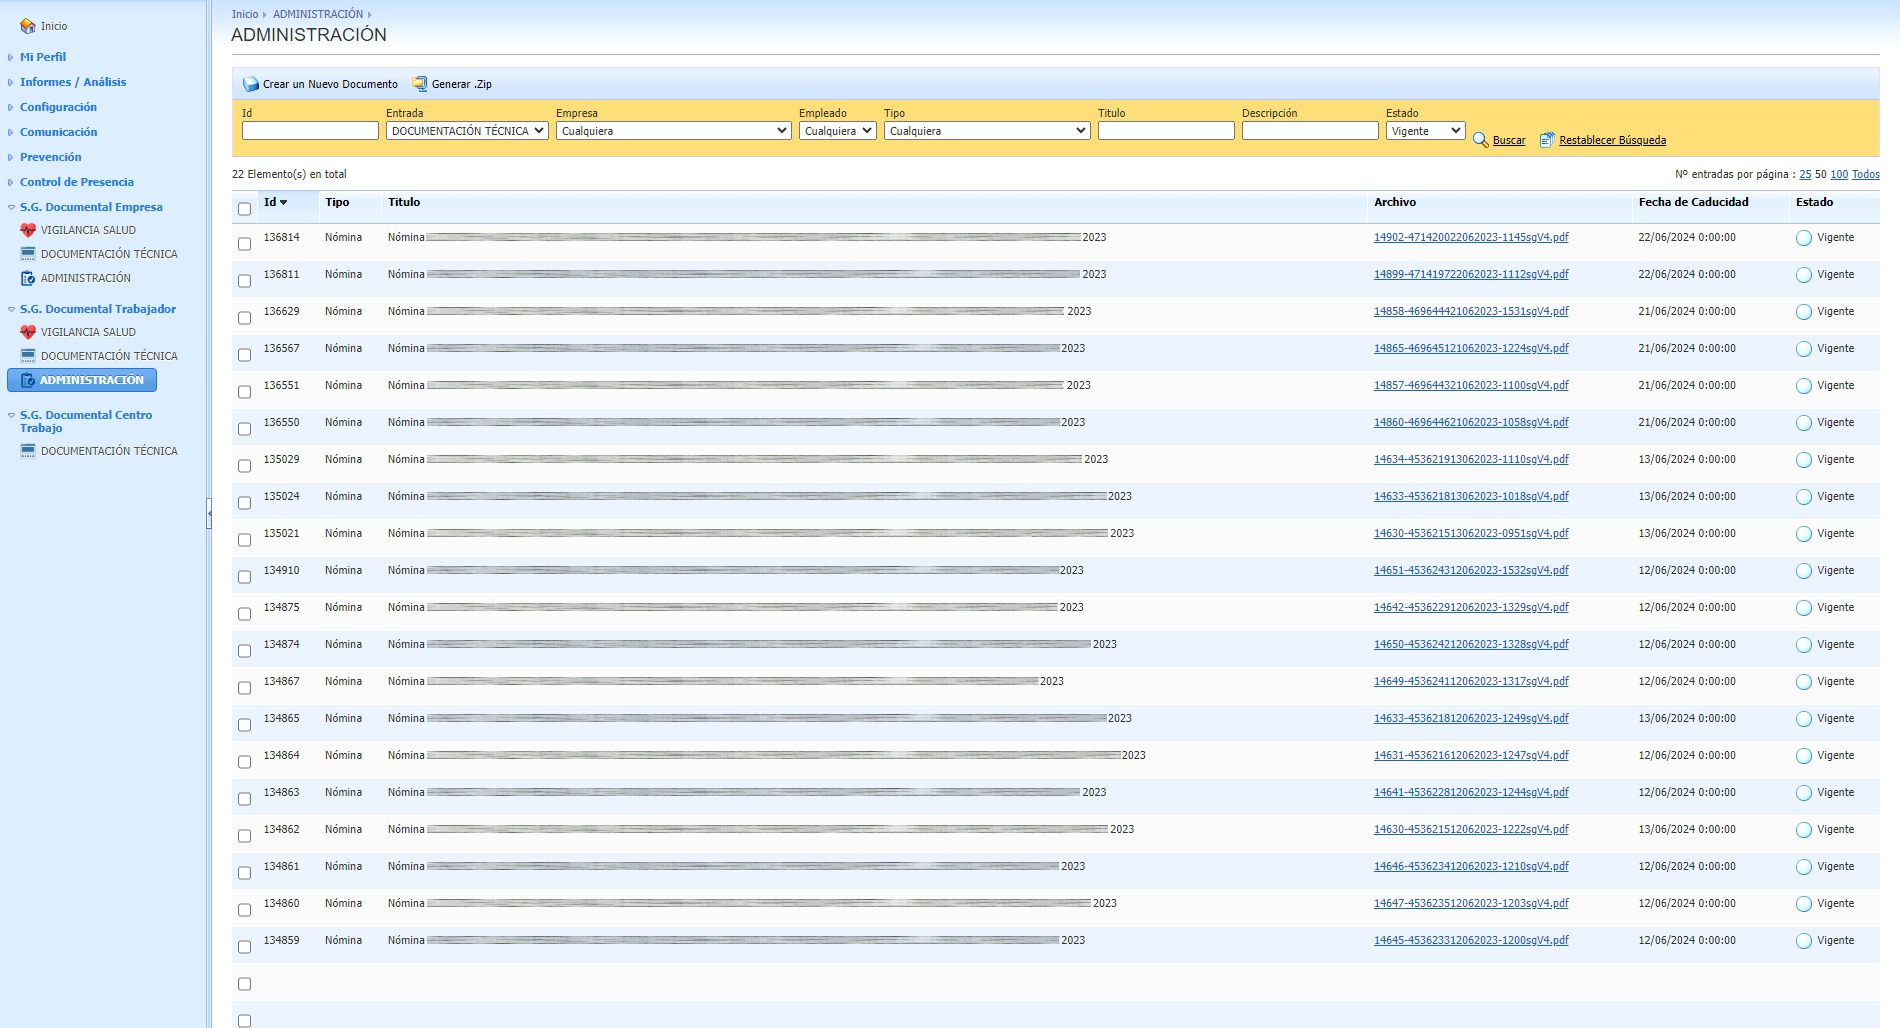This screenshot has height=1028, width=1900.
Task: Open the Control de Presencia menu
Action: [x=76, y=182]
